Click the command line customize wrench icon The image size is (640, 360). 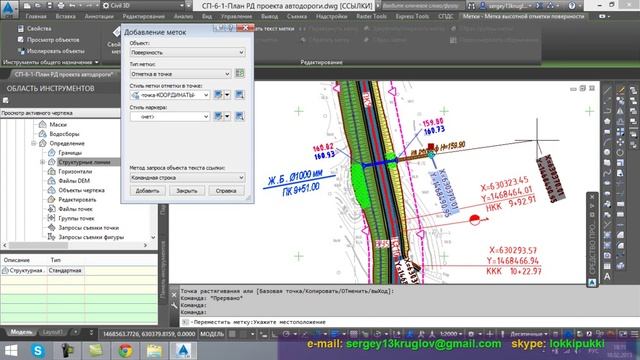[x=174, y=305]
